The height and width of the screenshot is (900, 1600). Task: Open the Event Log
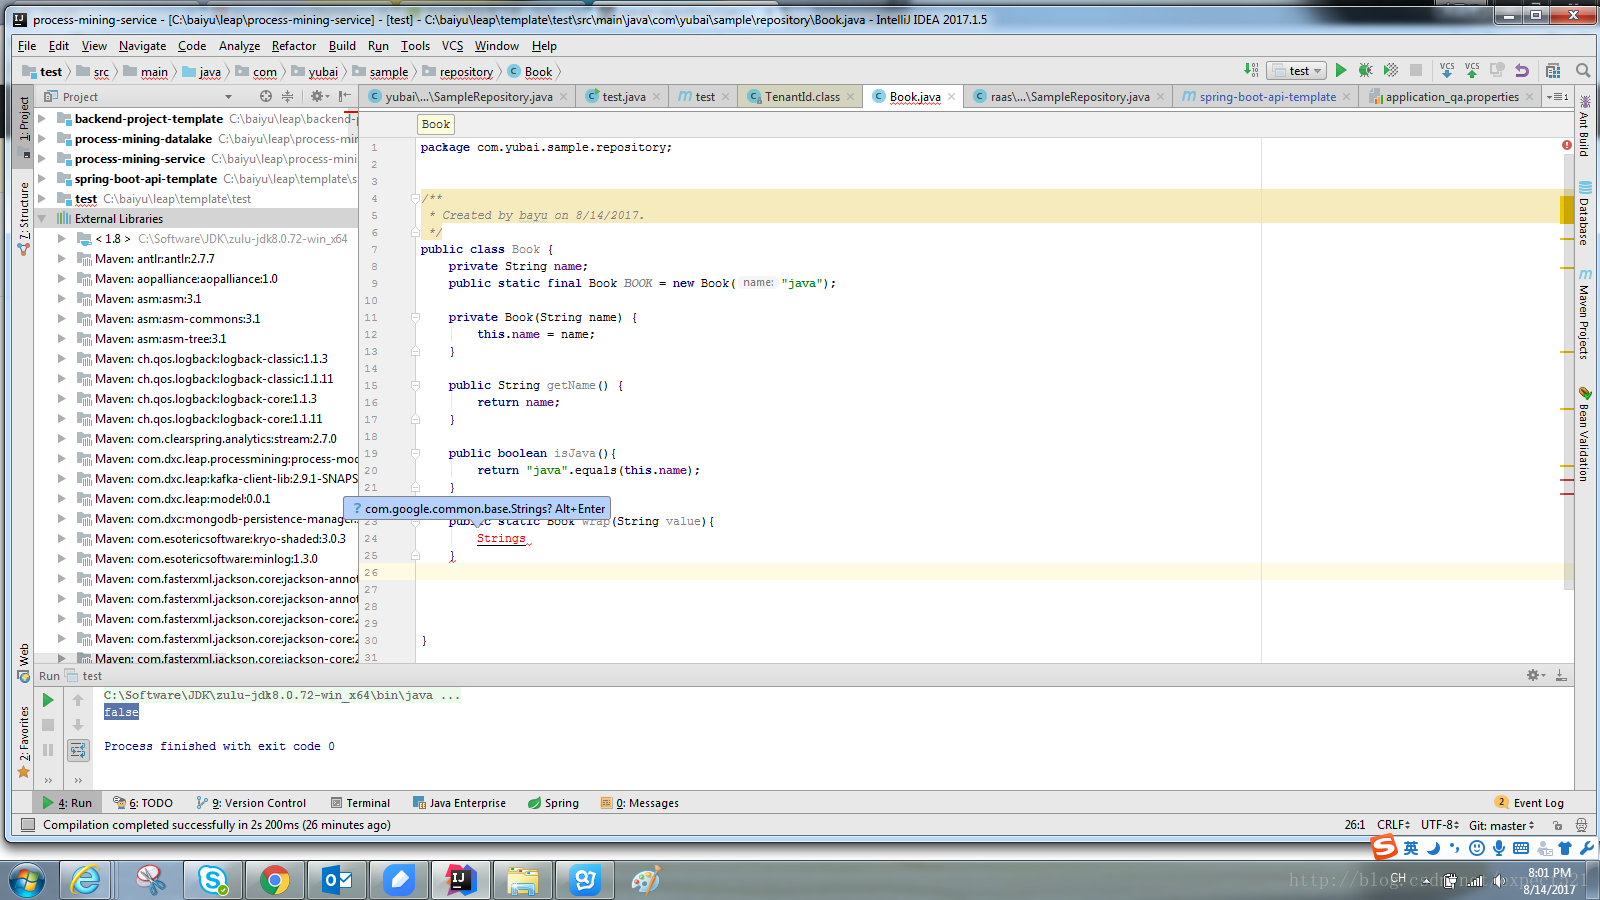[1529, 802]
